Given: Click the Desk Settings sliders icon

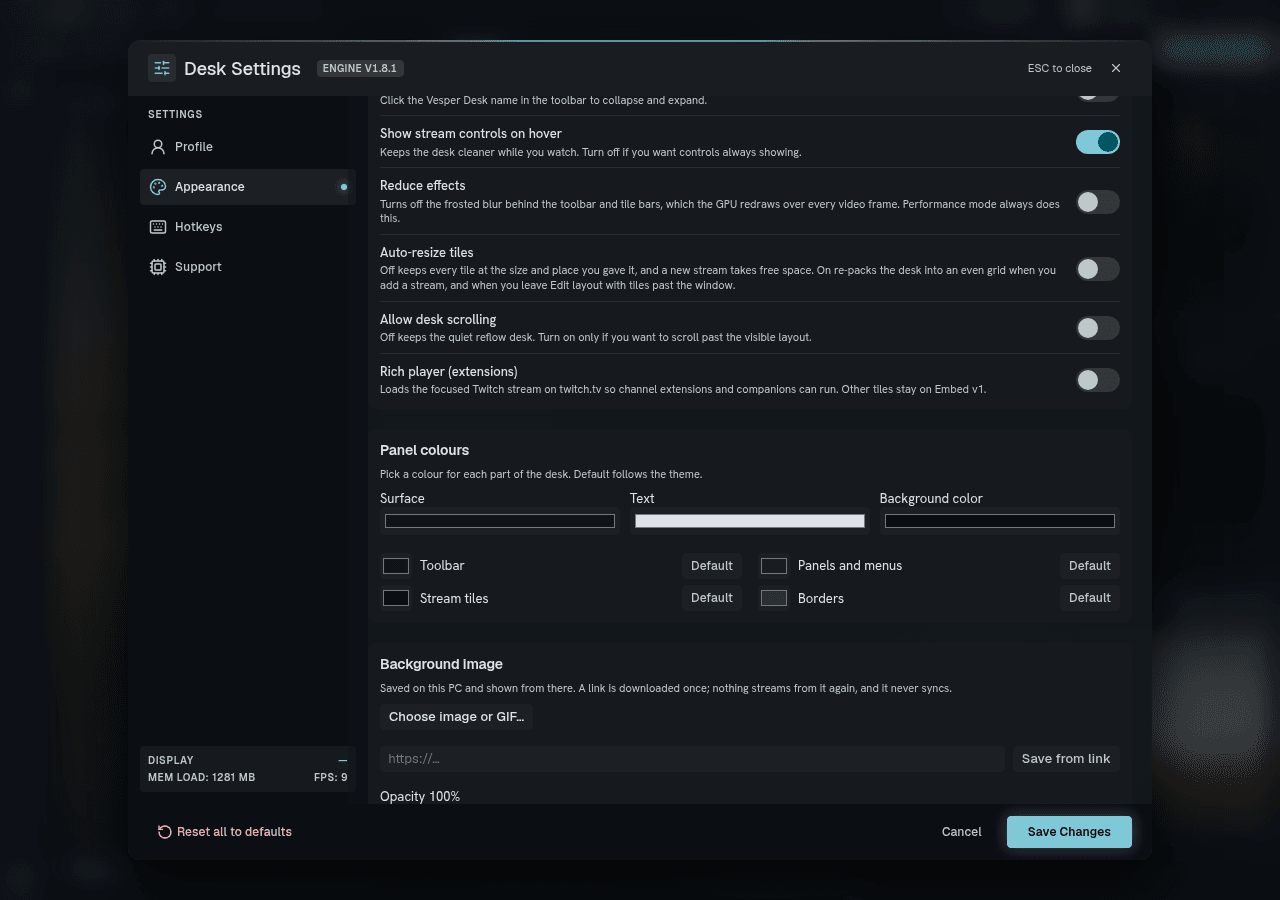Looking at the screenshot, I should click(x=162, y=68).
